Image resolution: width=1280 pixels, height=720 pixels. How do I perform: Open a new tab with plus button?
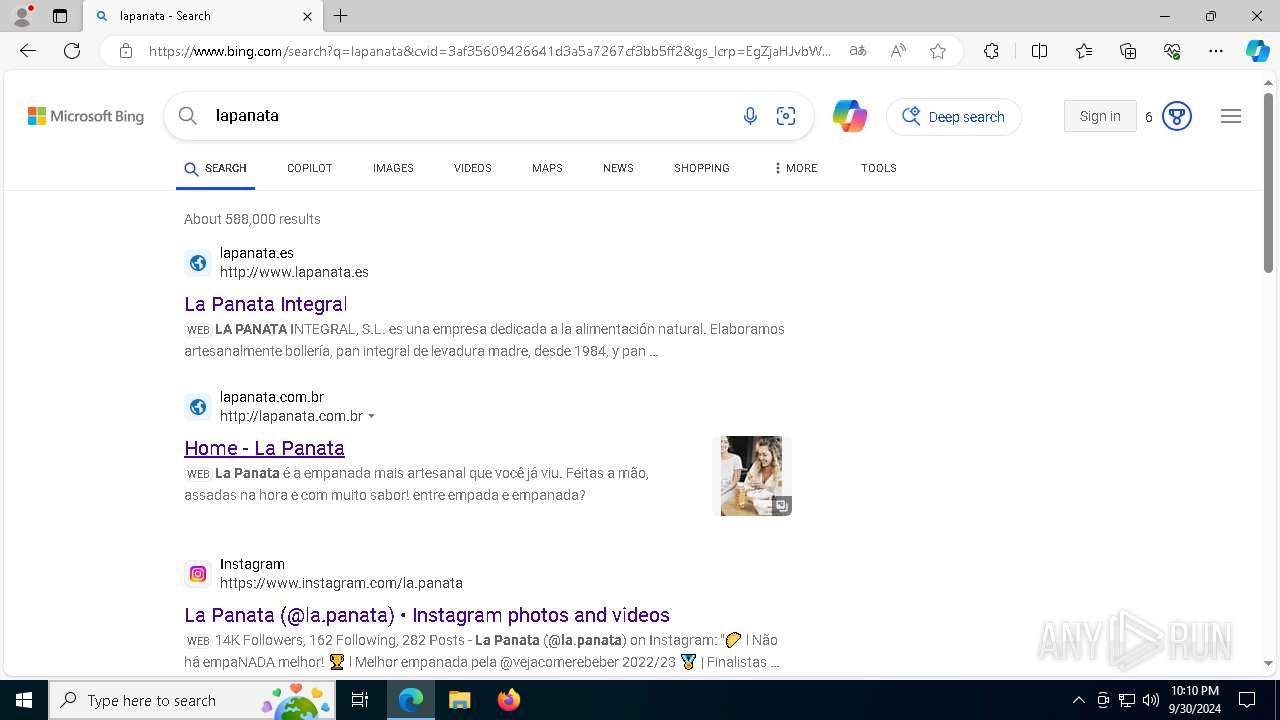tap(341, 16)
